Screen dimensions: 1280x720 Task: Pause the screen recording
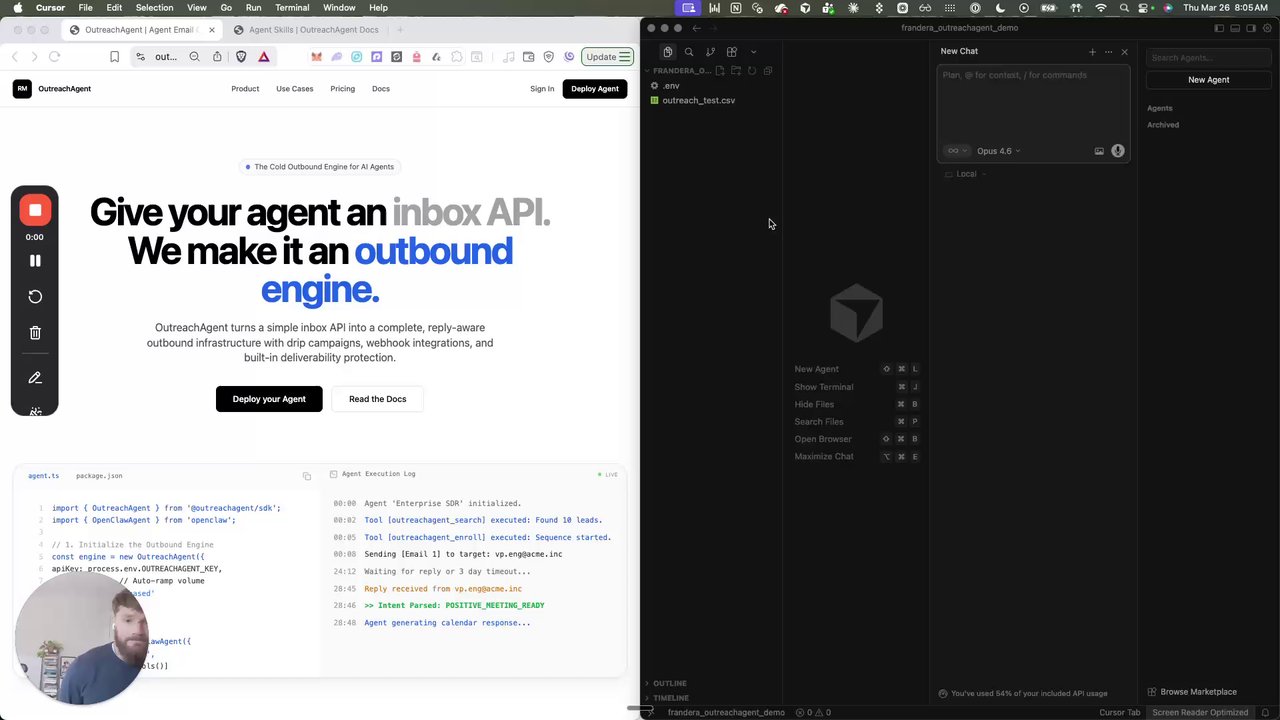[35, 261]
